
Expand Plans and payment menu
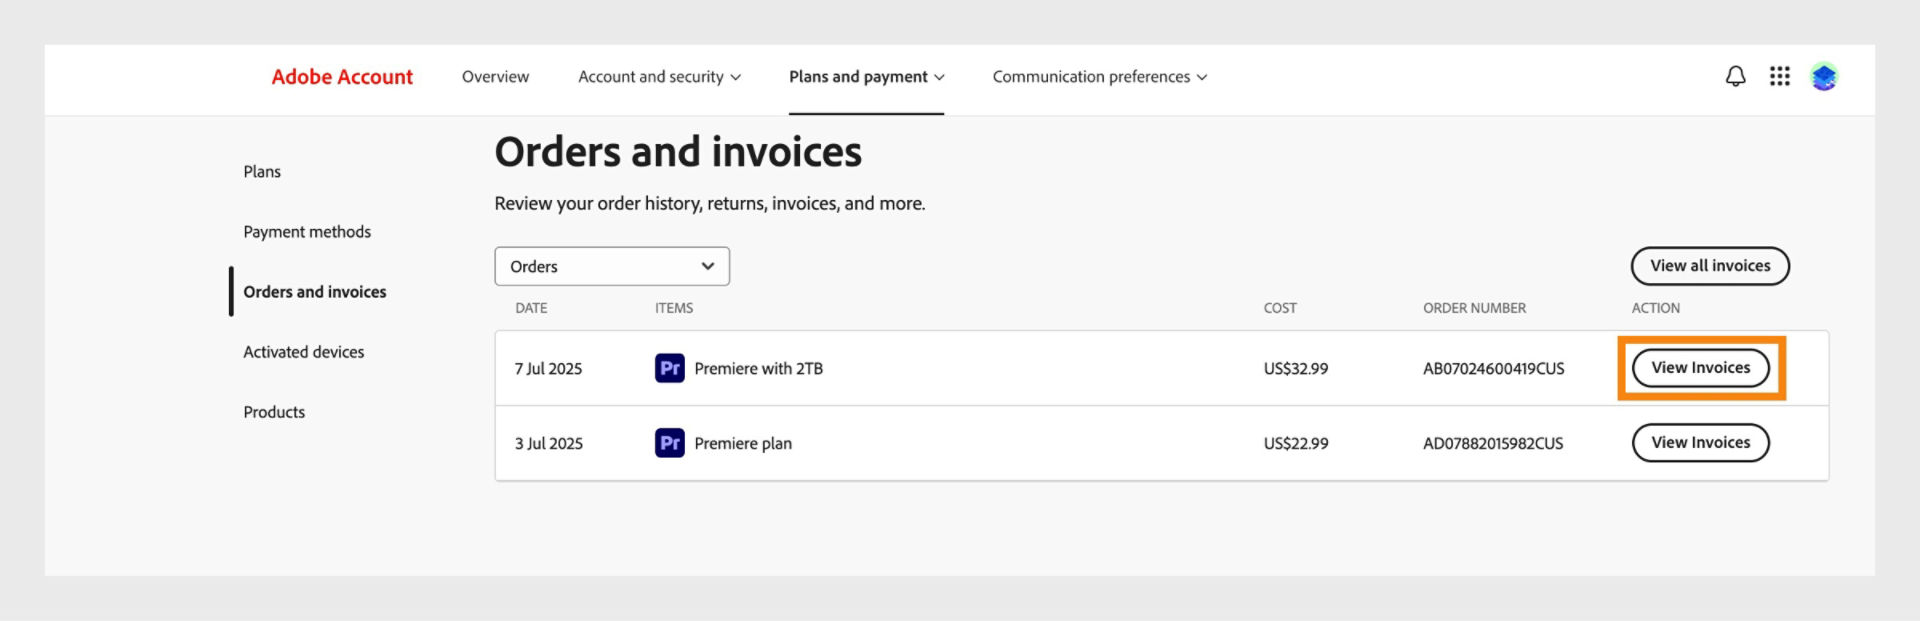(x=866, y=77)
